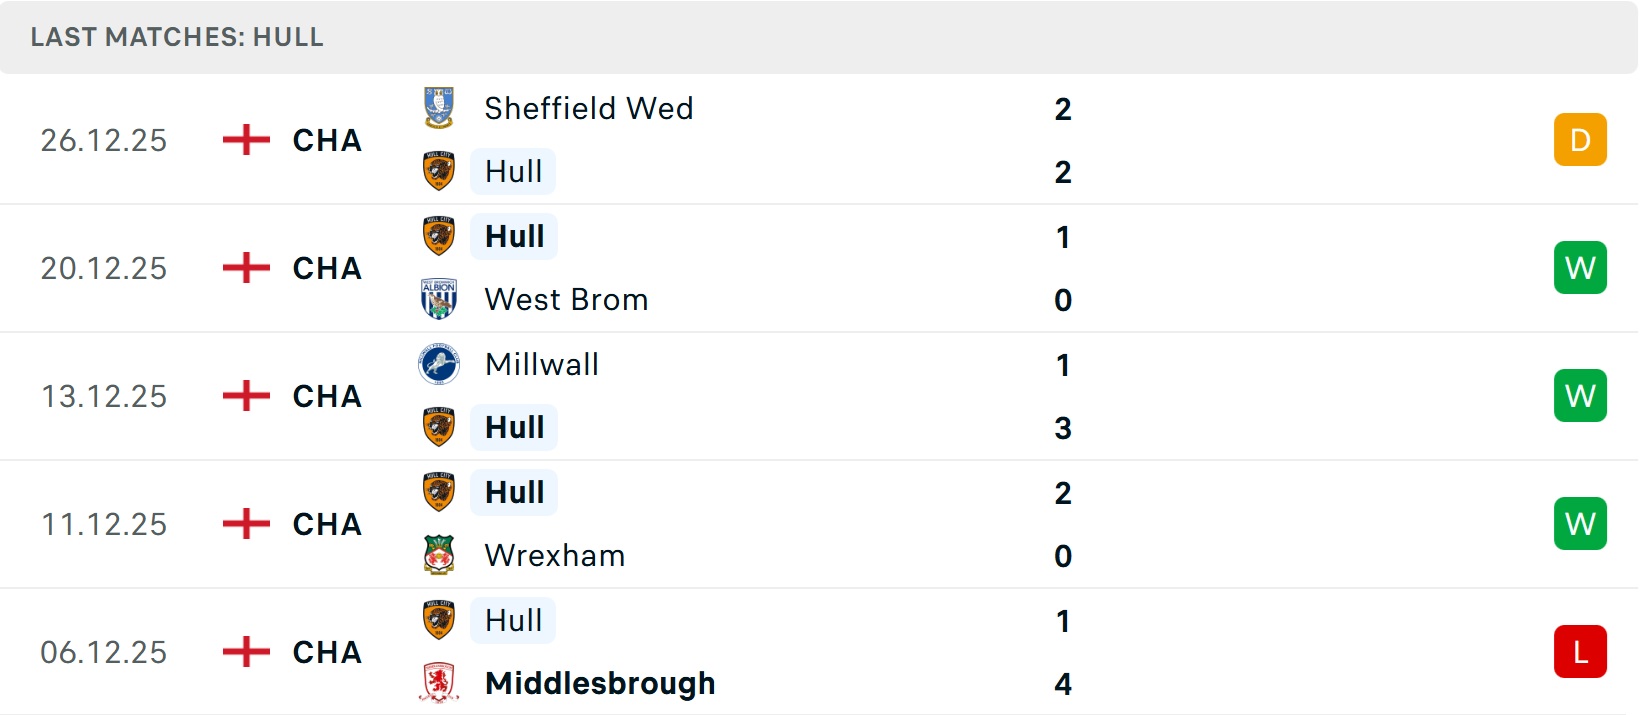Click Hull crest in Sheffield Wed match
Screen dimensions: 1641x715
[439, 172]
